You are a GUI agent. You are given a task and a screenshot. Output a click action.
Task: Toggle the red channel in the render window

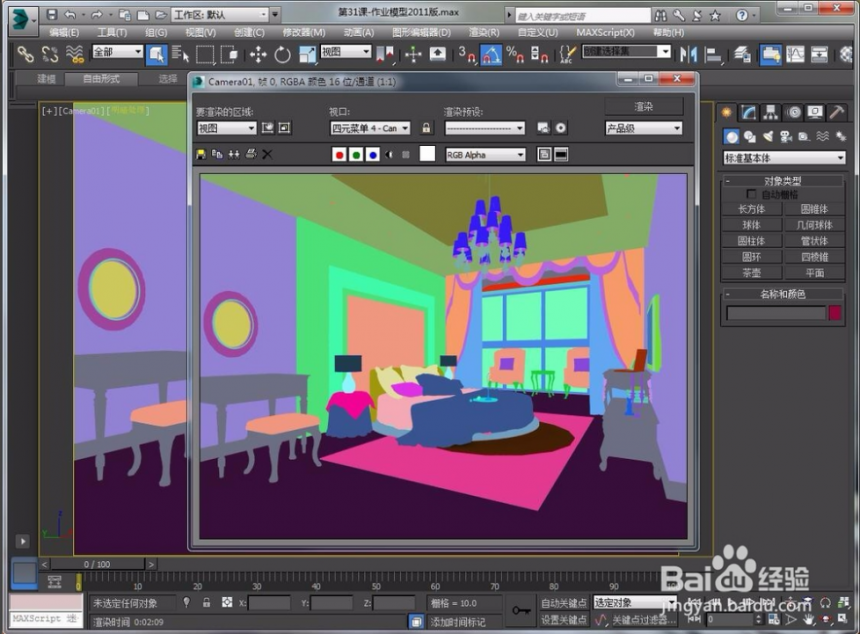[x=340, y=155]
